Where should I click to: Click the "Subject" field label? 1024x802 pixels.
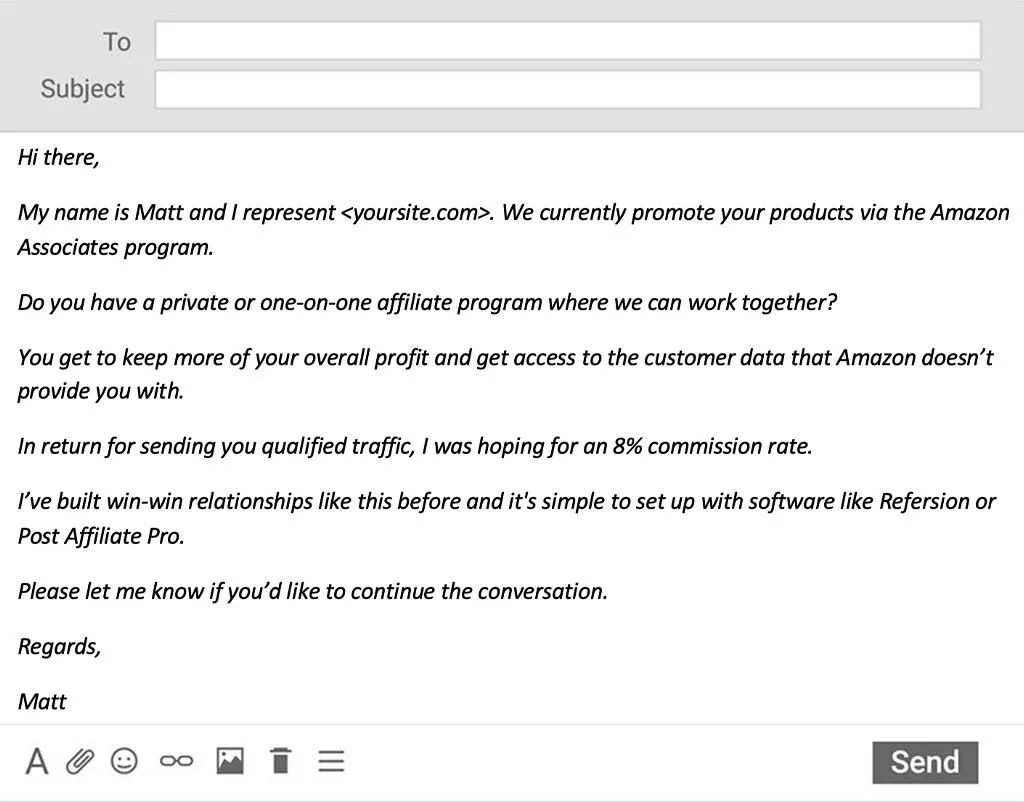point(83,89)
